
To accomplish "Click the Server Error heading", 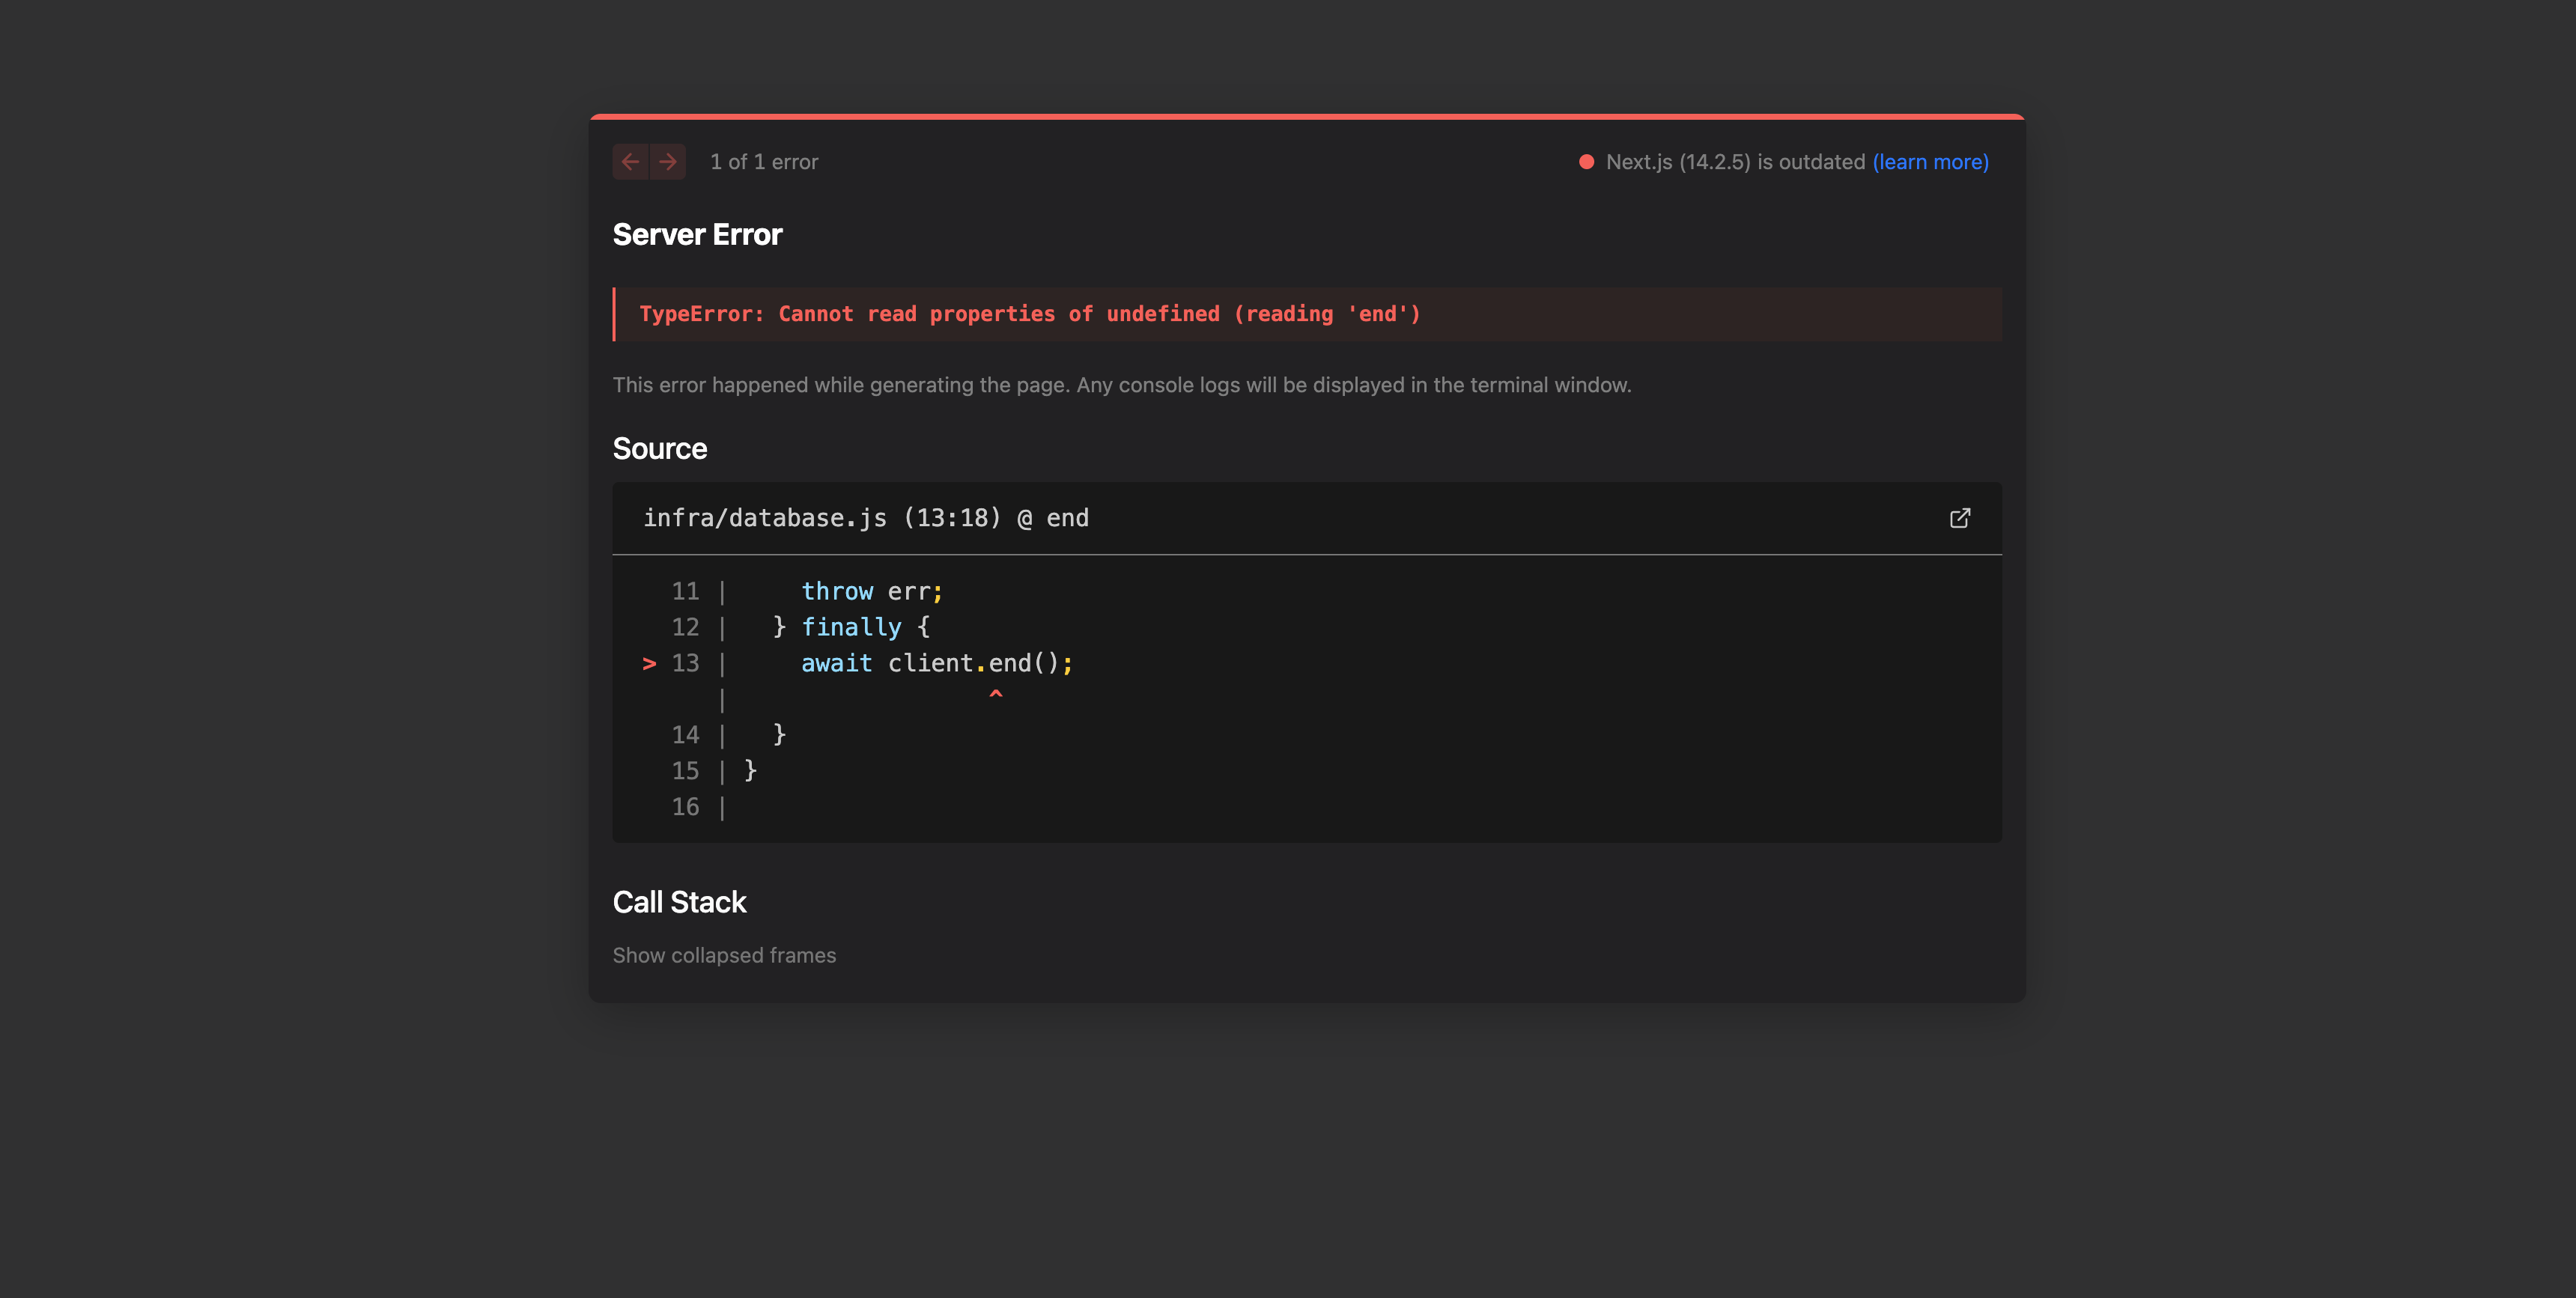I will tap(697, 235).
